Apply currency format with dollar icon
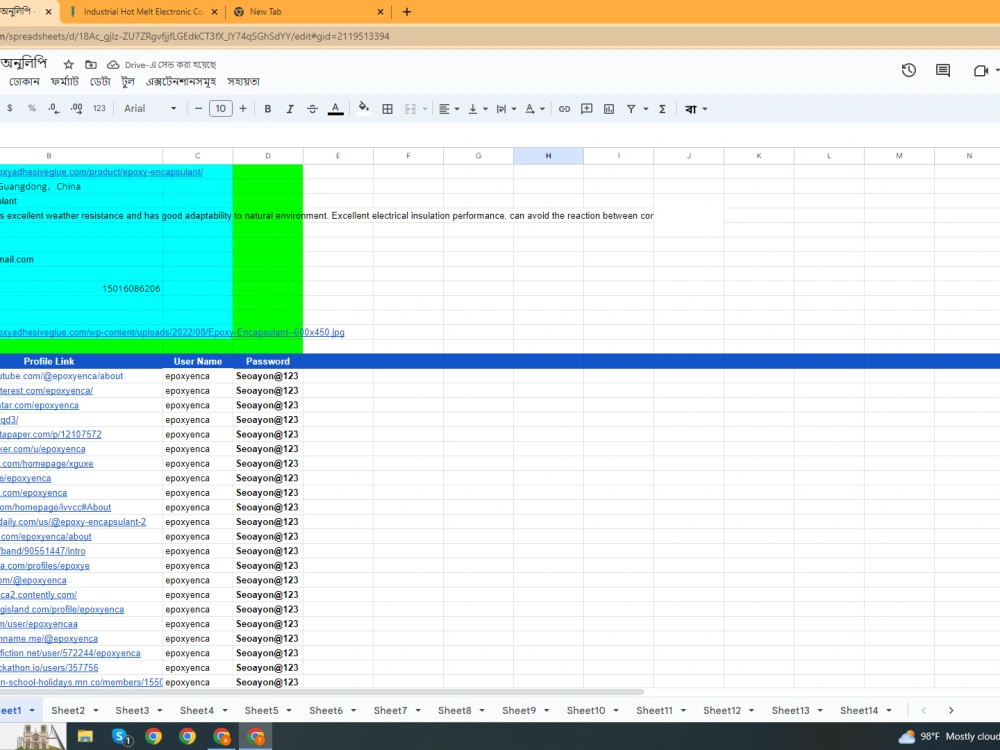The image size is (1000, 750). [10, 108]
